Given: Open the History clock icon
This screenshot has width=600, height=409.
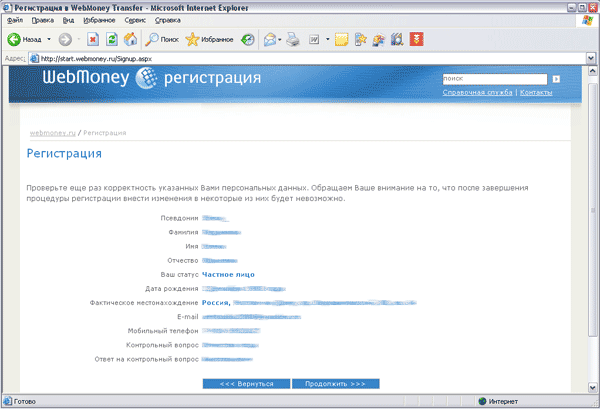Looking at the screenshot, I should [x=248, y=39].
